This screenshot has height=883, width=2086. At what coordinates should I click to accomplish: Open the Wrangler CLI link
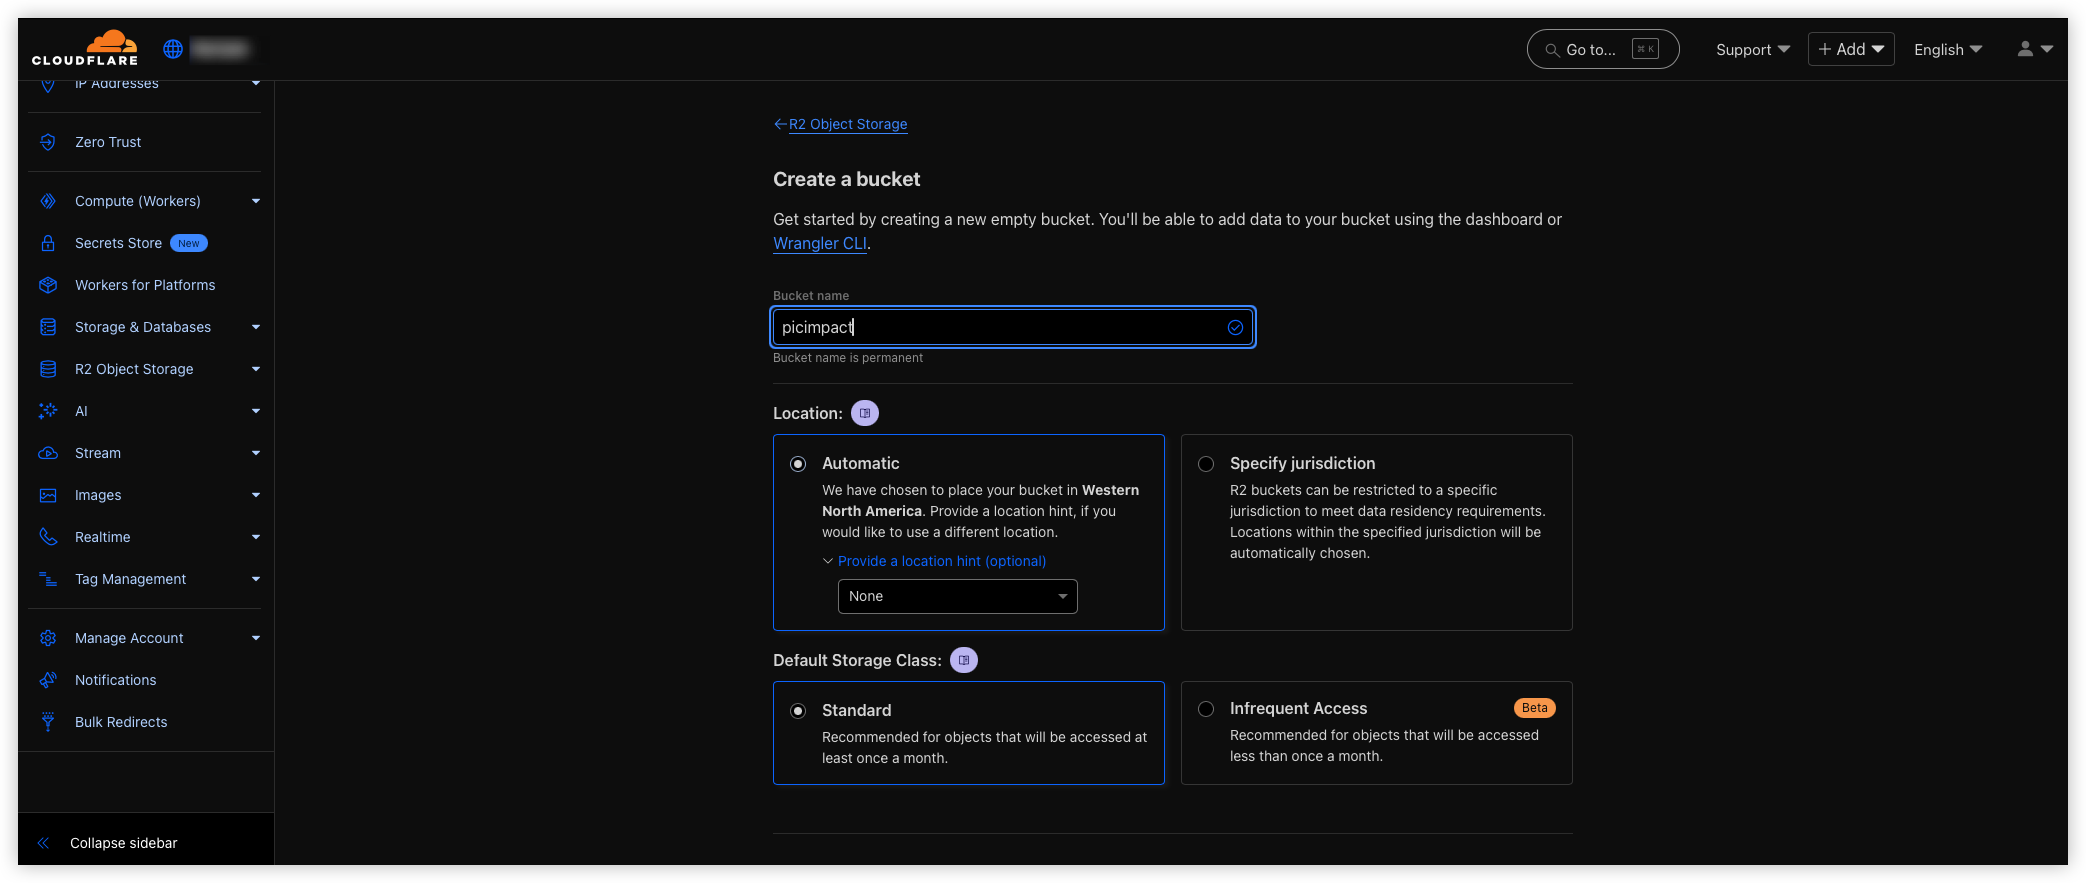[820, 243]
